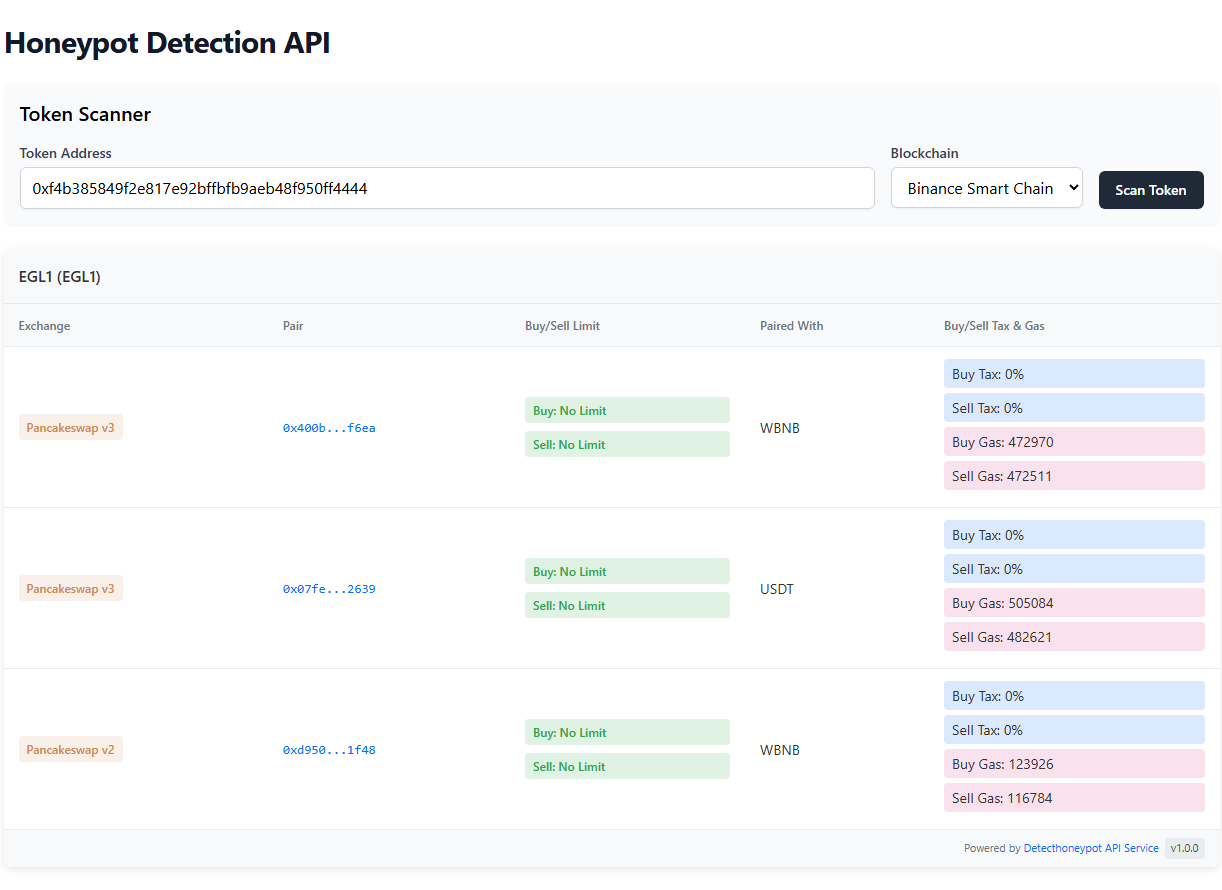The height and width of the screenshot is (890, 1222).
Task: Click Buy Tax: 0% in Pancakeswap v2 row
Action: point(1074,696)
